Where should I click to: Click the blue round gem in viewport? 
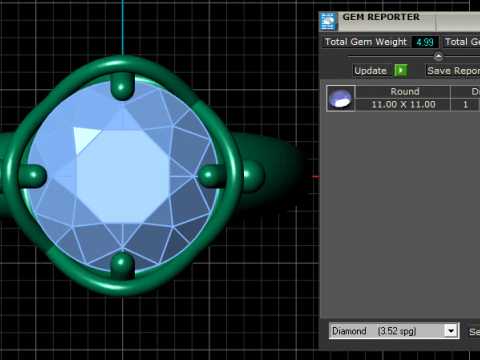(x=123, y=177)
